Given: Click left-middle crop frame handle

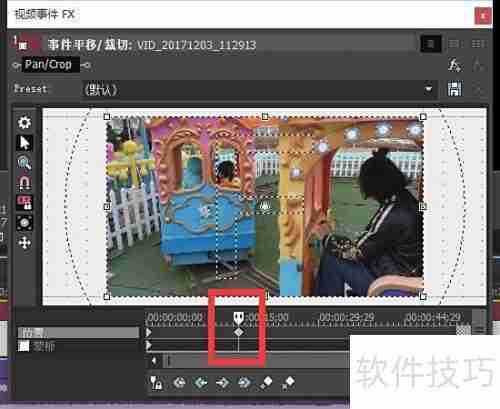Looking at the screenshot, I should (x=107, y=207).
